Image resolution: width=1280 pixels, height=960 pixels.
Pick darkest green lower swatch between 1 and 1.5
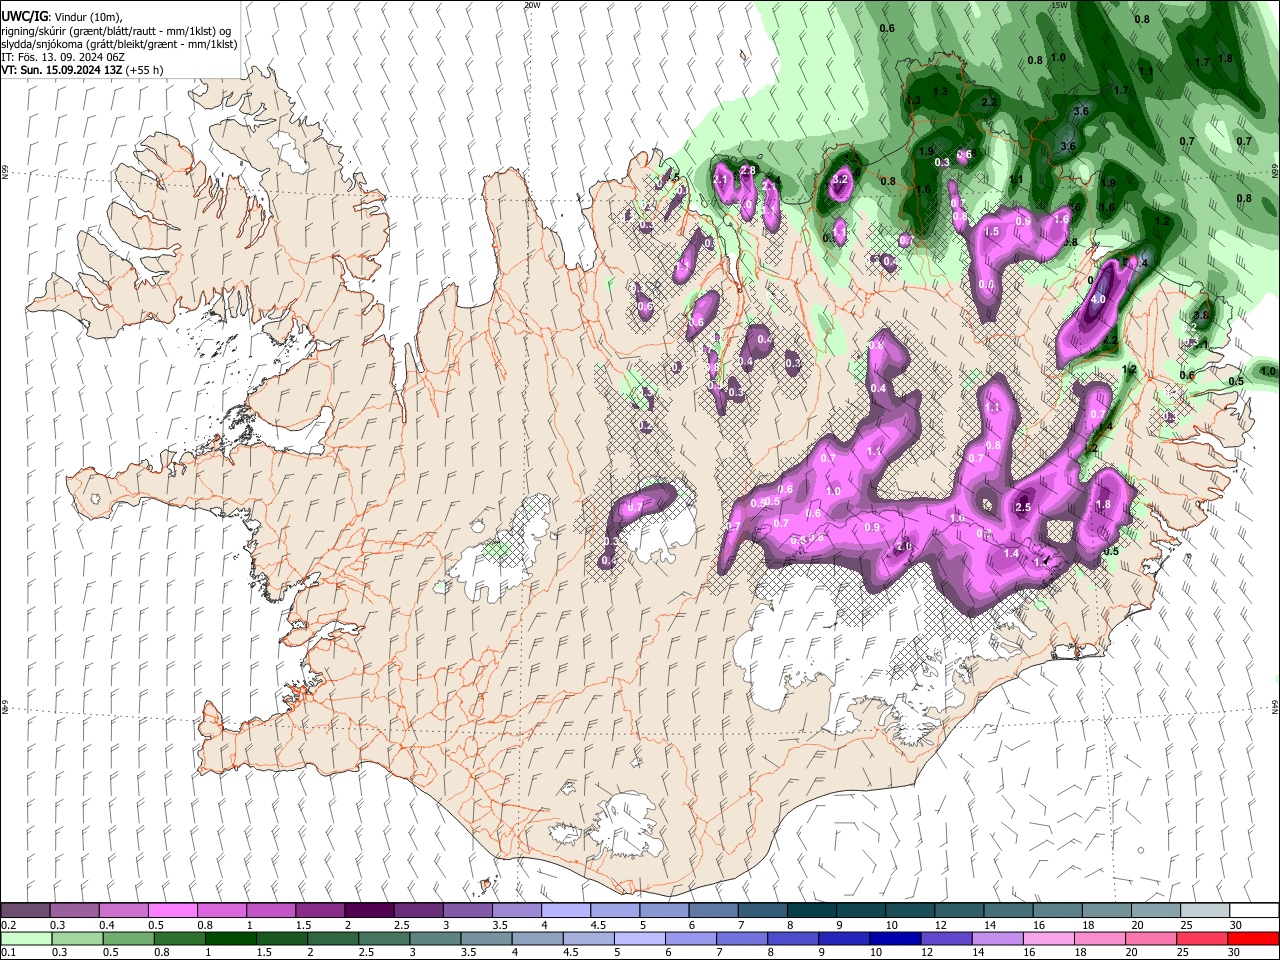(231, 938)
